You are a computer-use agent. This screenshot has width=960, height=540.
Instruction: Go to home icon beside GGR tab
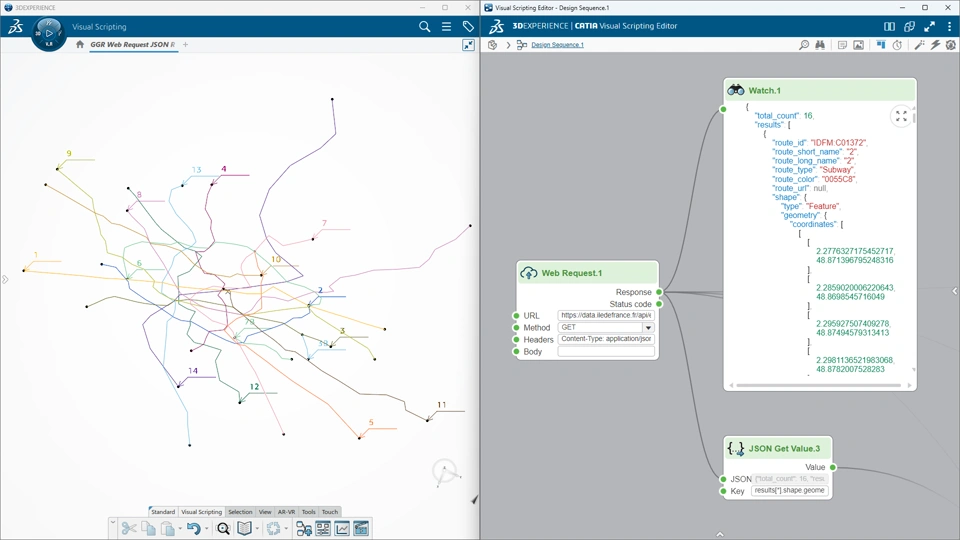[x=80, y=44]
